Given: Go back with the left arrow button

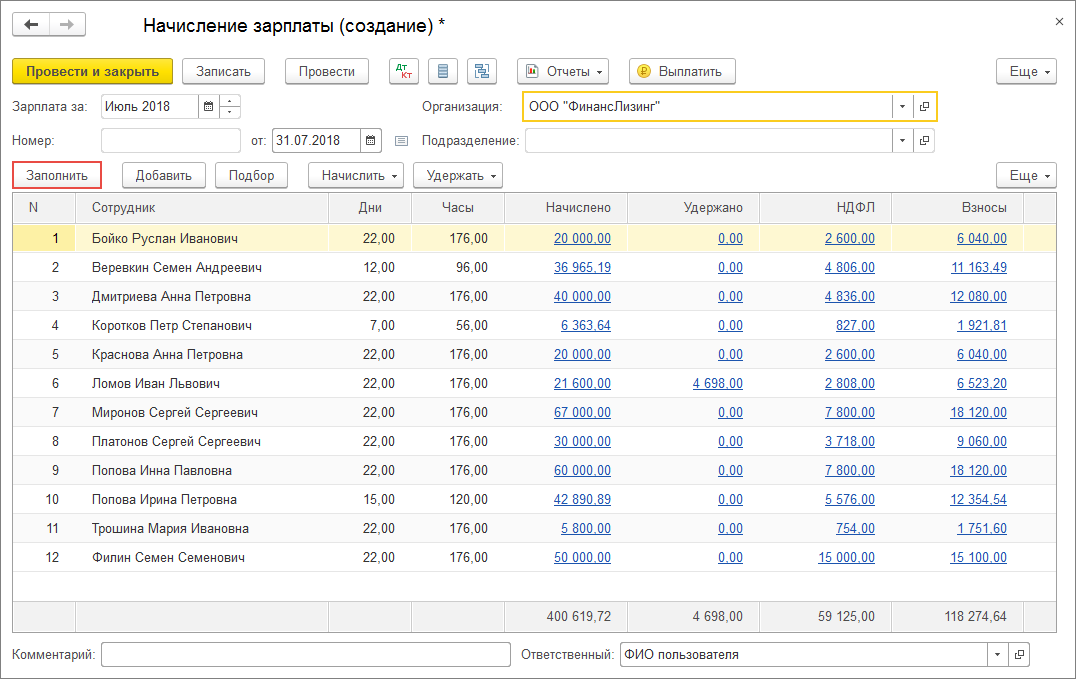Looking at the screenshot, I should 31,25.
